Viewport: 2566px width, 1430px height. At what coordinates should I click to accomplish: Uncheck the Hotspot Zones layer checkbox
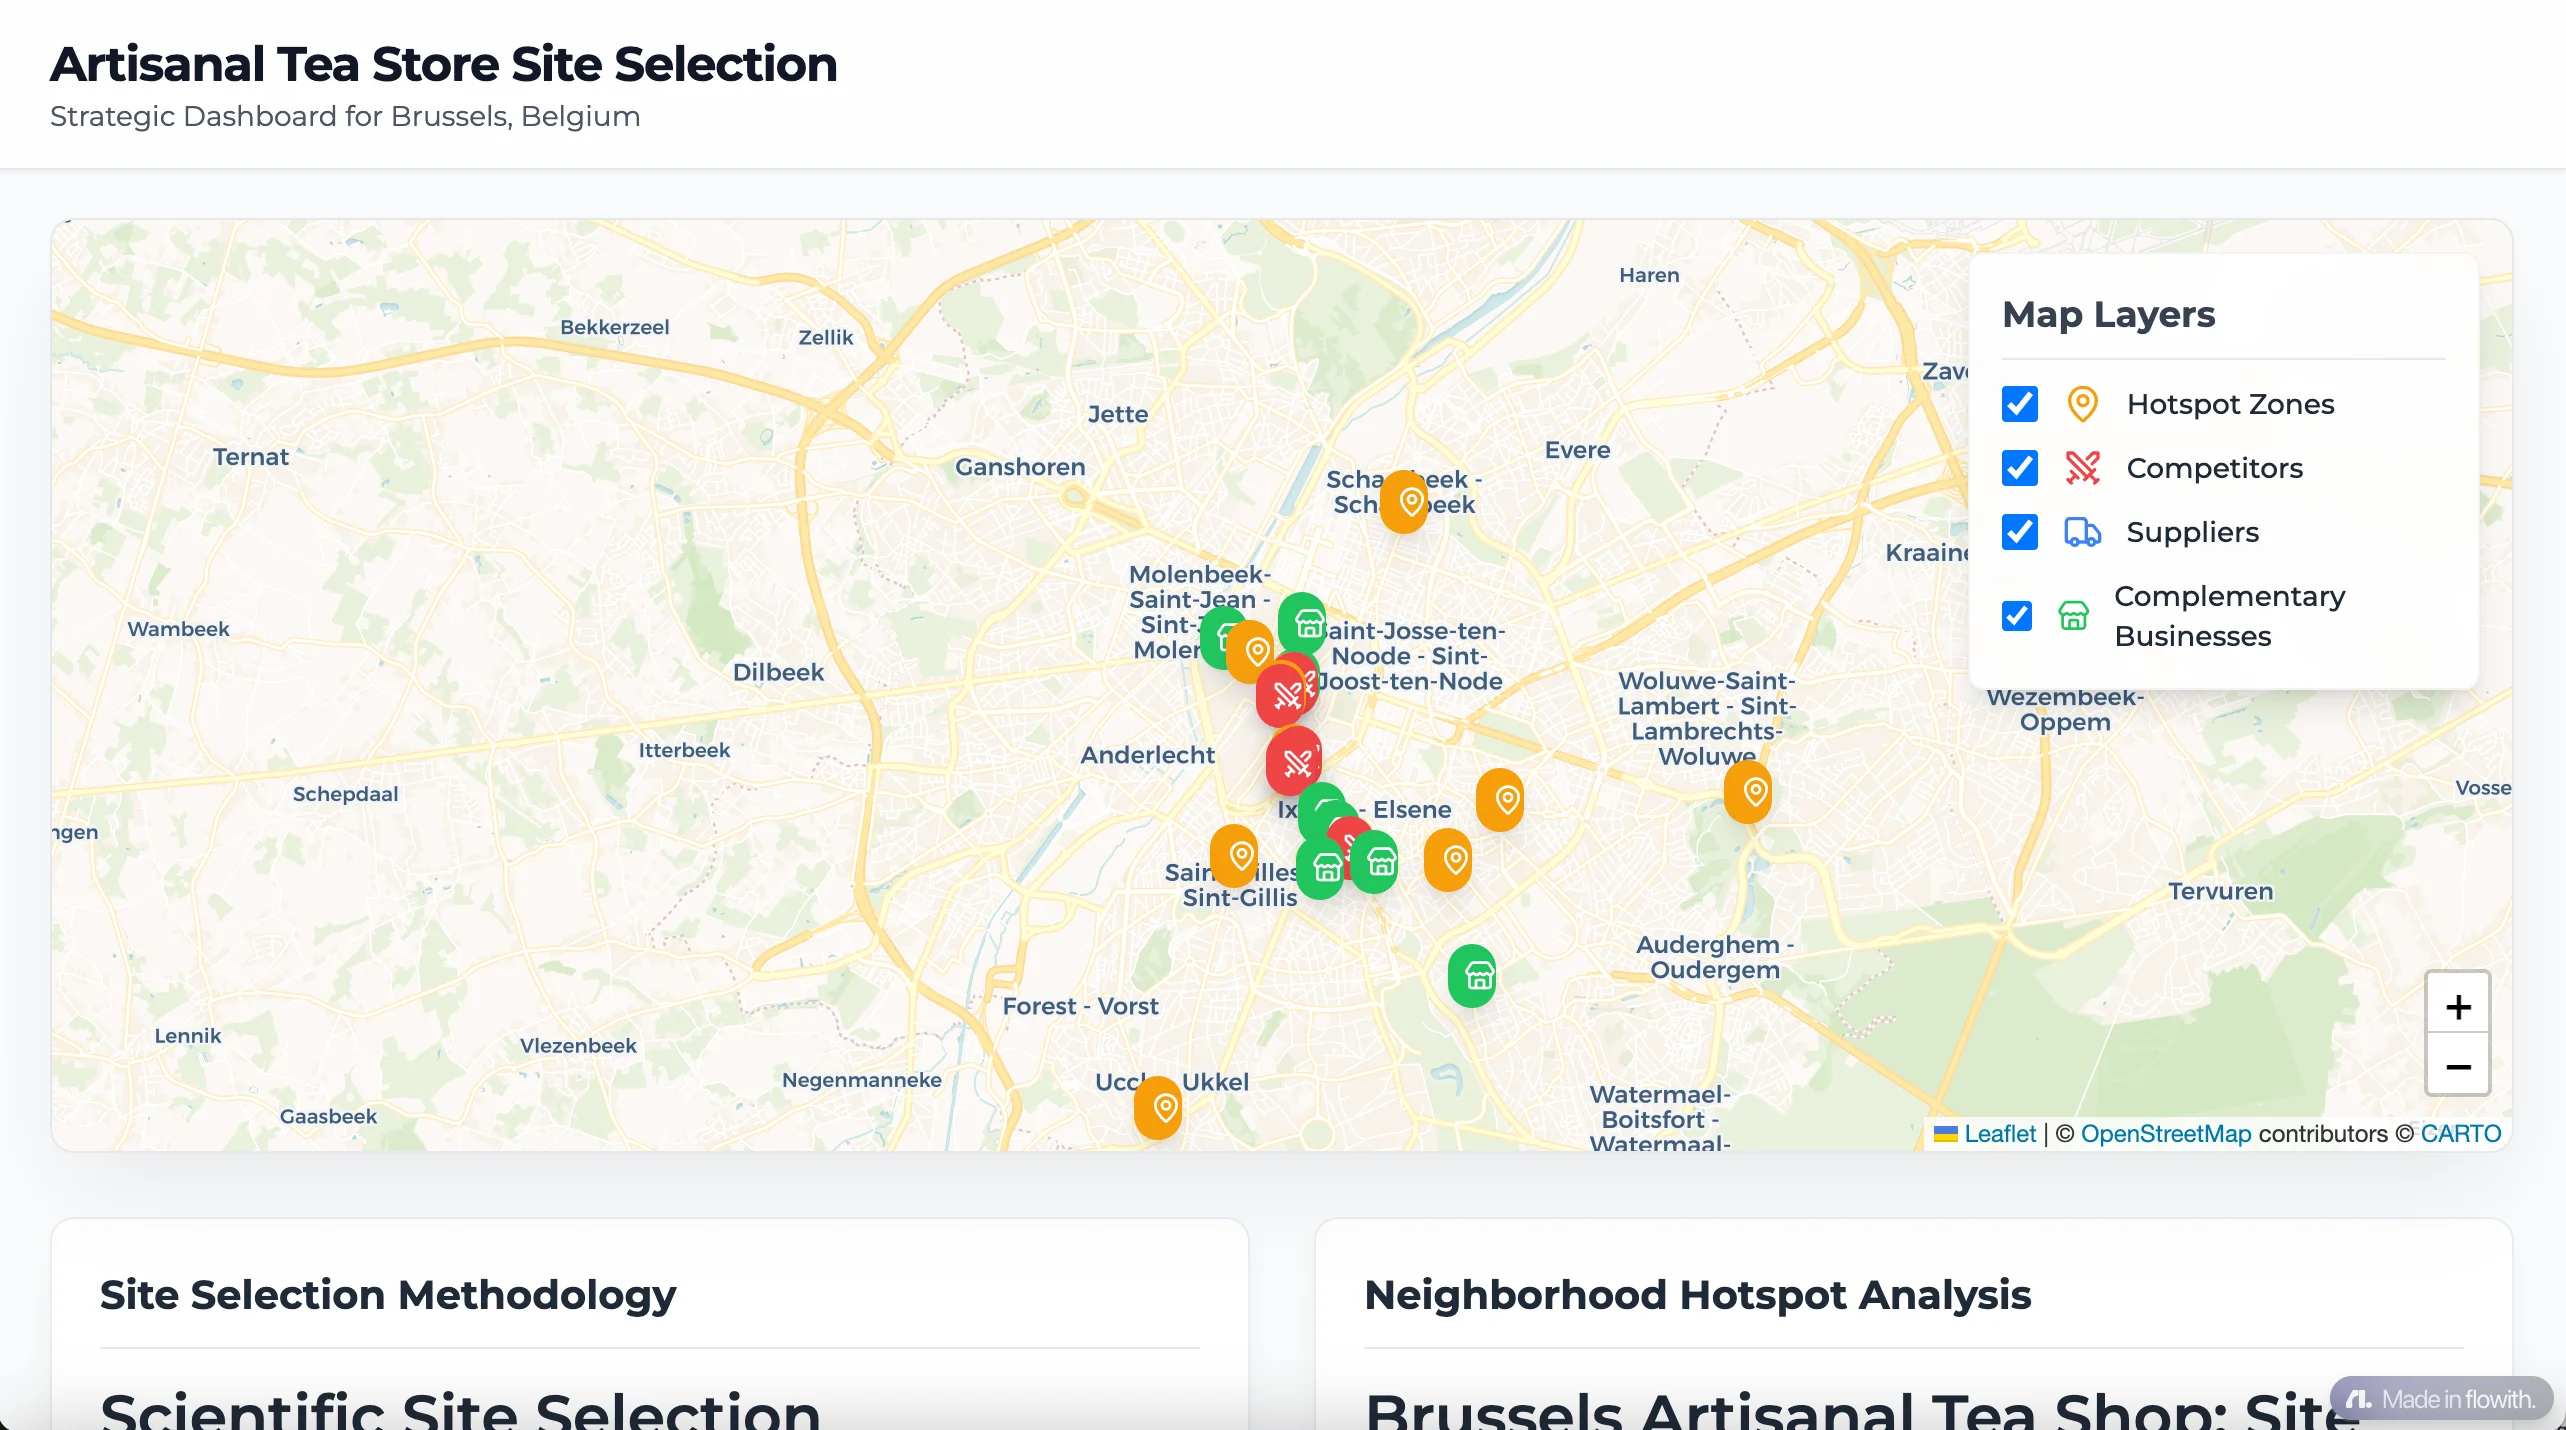[x=2019, y=404]
